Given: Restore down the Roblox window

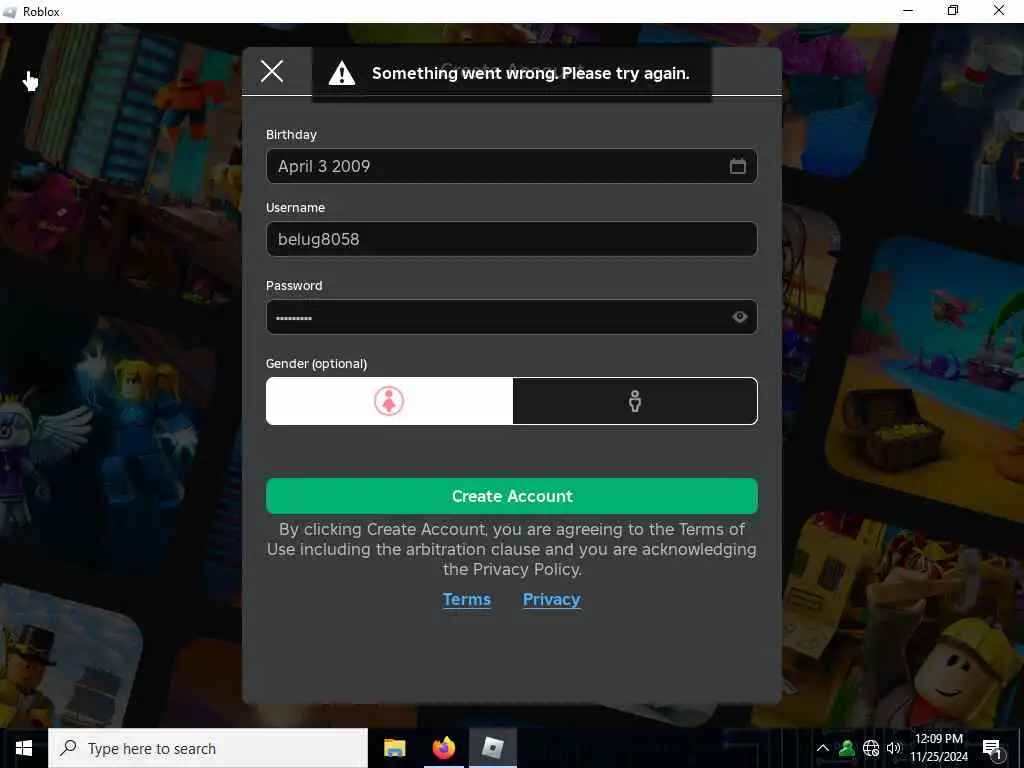Looking at the screenshot, I should click(953, 10).
